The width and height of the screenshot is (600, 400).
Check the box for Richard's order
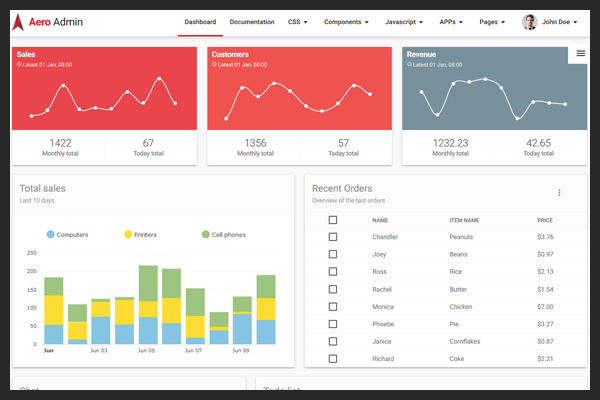pyautogui.click(x=333, y=359)
